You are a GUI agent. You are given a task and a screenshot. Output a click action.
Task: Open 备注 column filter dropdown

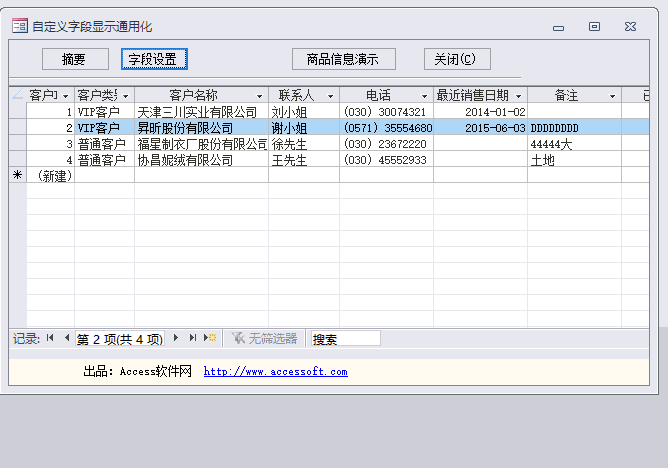tap(613, 96)
